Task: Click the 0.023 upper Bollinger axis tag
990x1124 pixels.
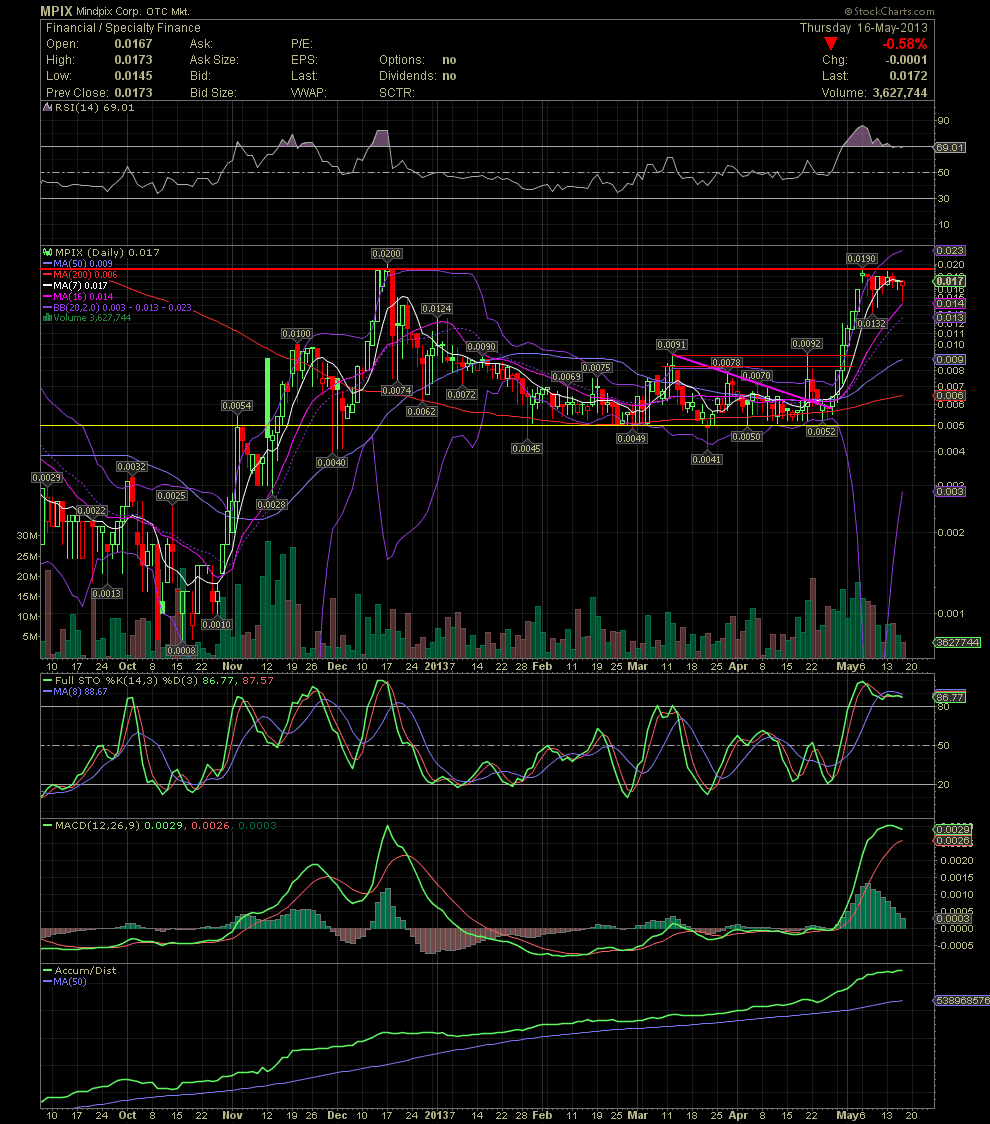Action: click(950, 251)
